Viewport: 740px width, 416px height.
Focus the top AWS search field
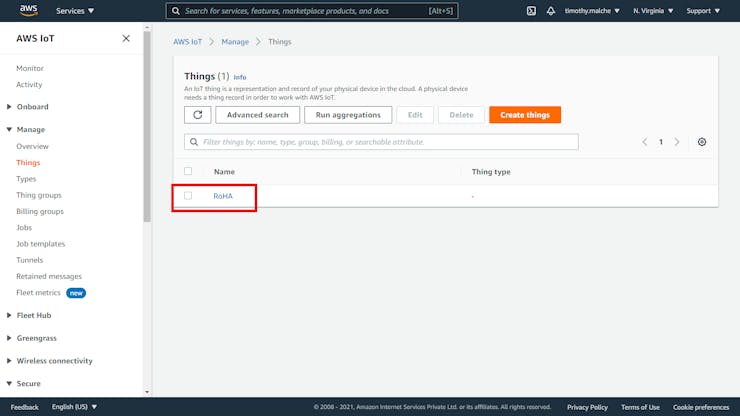(311, 11)
